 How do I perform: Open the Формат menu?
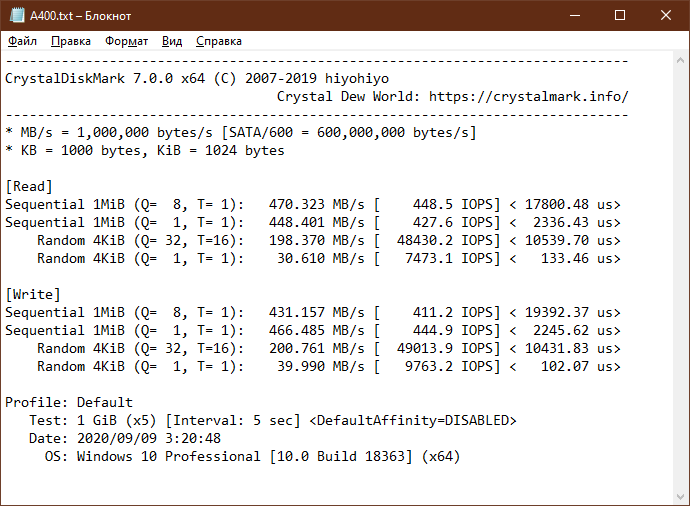click(126, 41)
